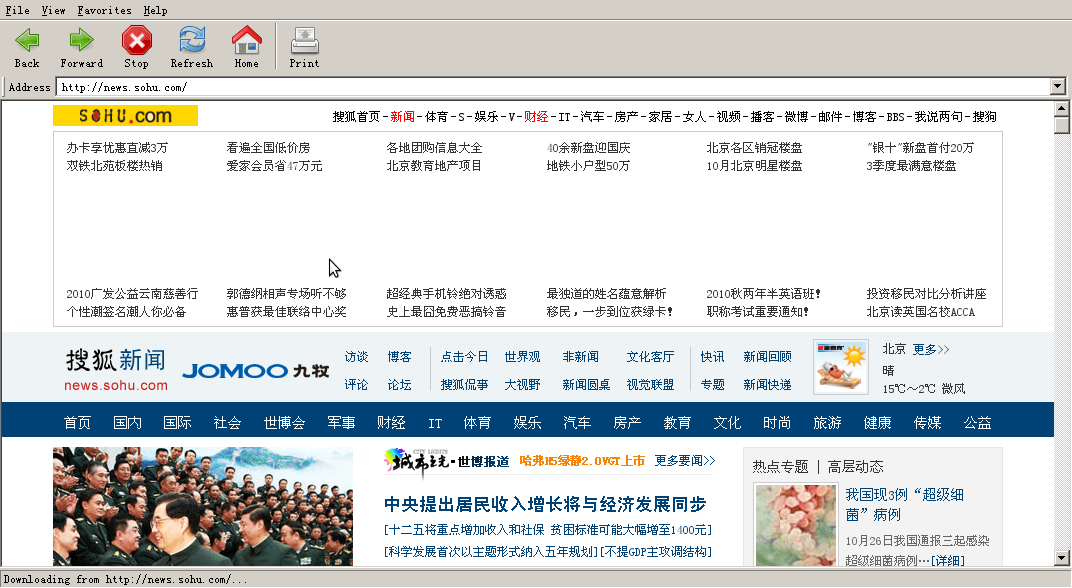Screen dimensions: 1072x588
Task: Select the 社会 navigation tab
Action: click(x=227, y=423)
